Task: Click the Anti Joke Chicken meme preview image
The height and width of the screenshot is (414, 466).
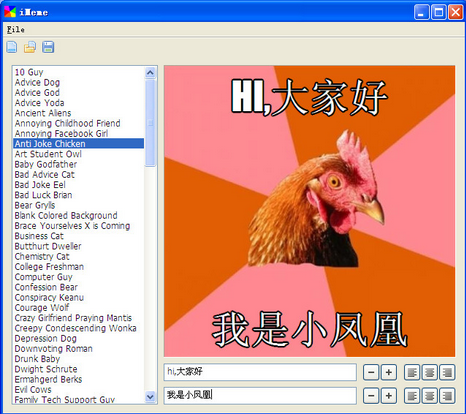Action: 309,211
